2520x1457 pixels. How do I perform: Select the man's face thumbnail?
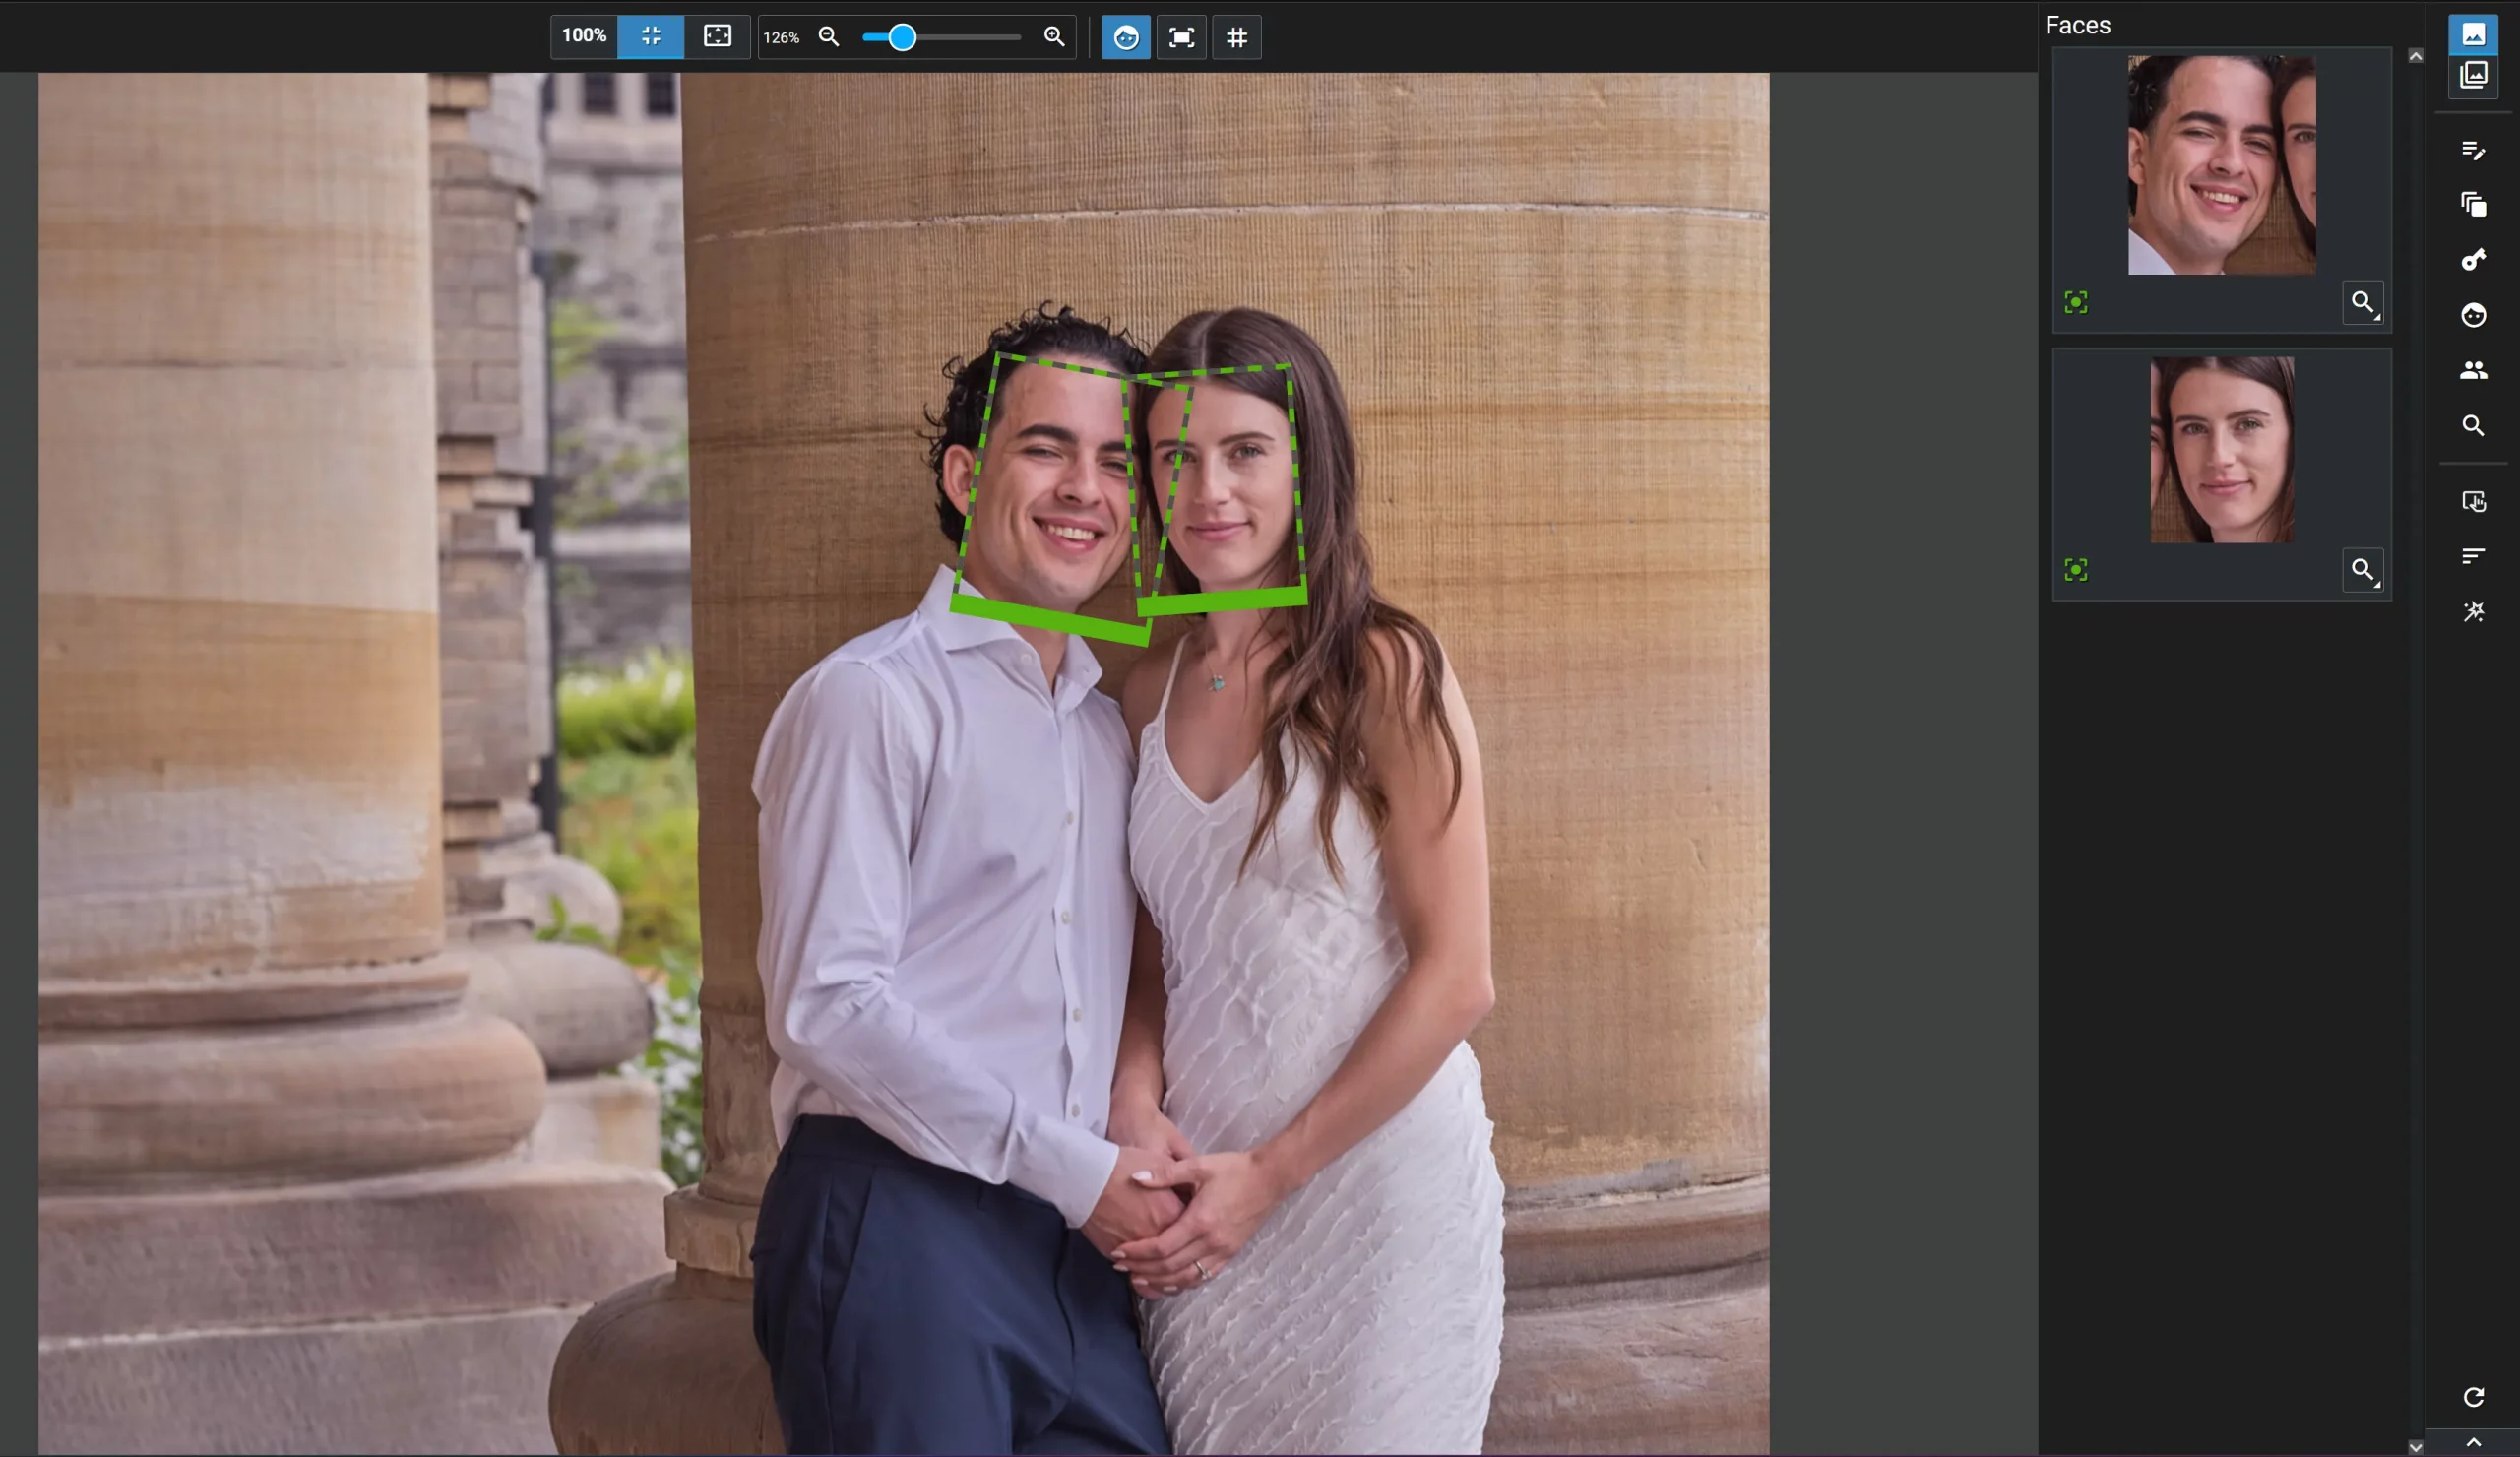pyautogui.click(x=2220, y=165)
